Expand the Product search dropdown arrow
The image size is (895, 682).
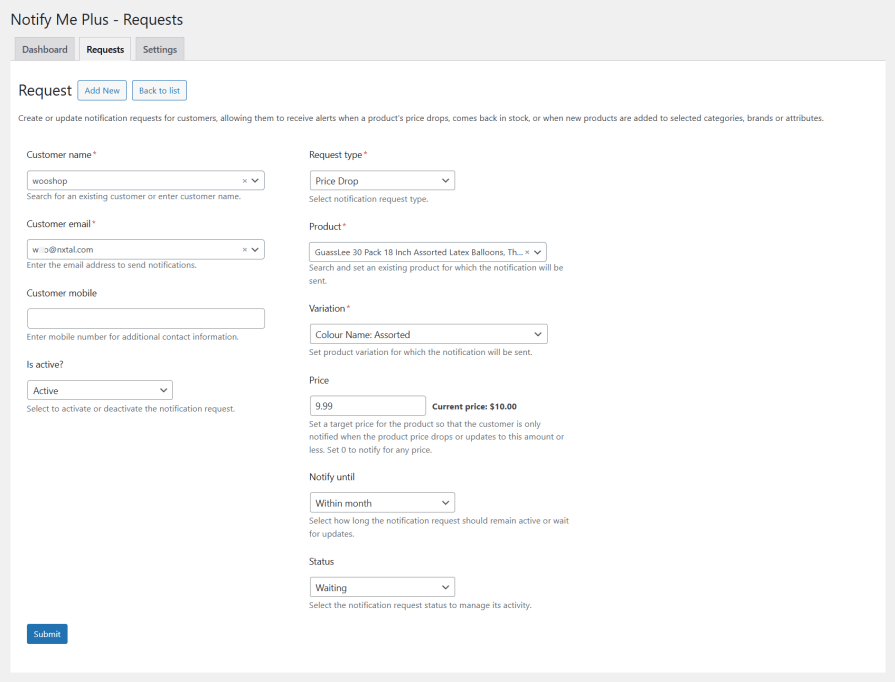pyautogui.click(x=538, y=252)
